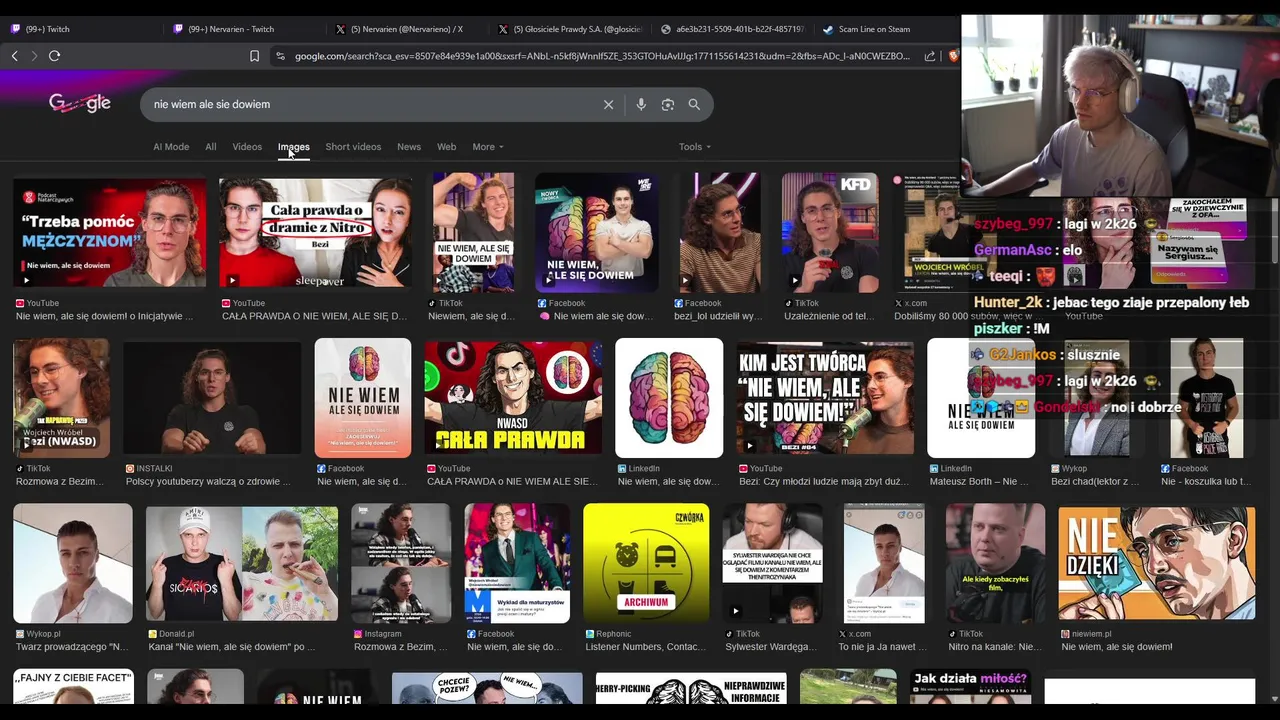Open the AI Mode search tab
1280x720 pixels.
coord(171,147)
